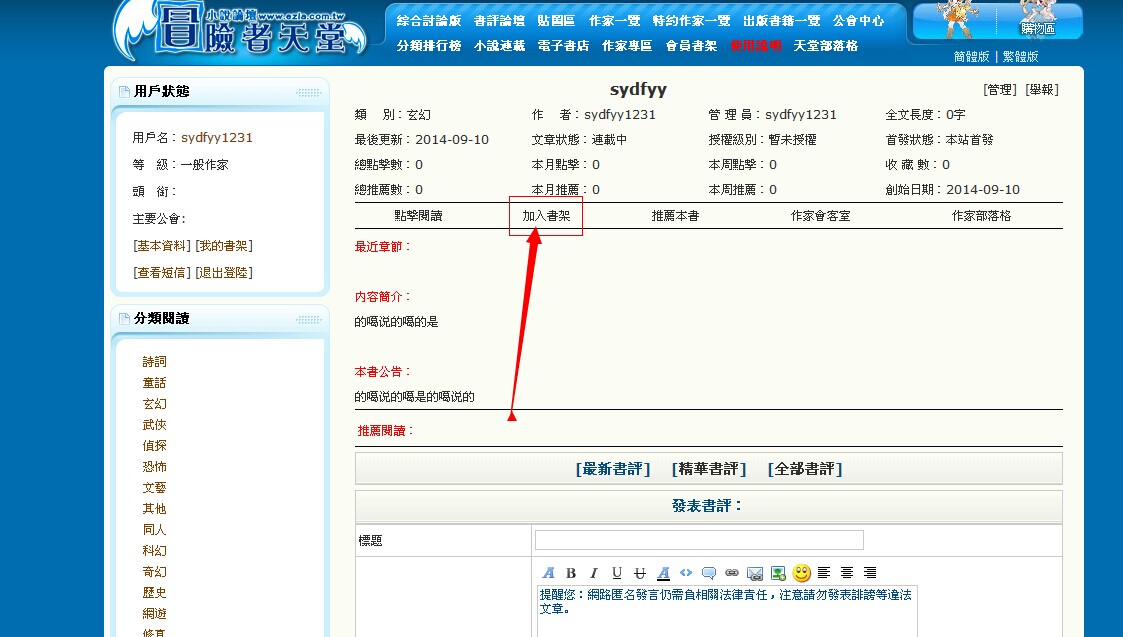This screenshot has width=1123, height=637.
Task: Select the smiley emoticon insert icon
Action: pyautogui.click(x=802, y=572)
